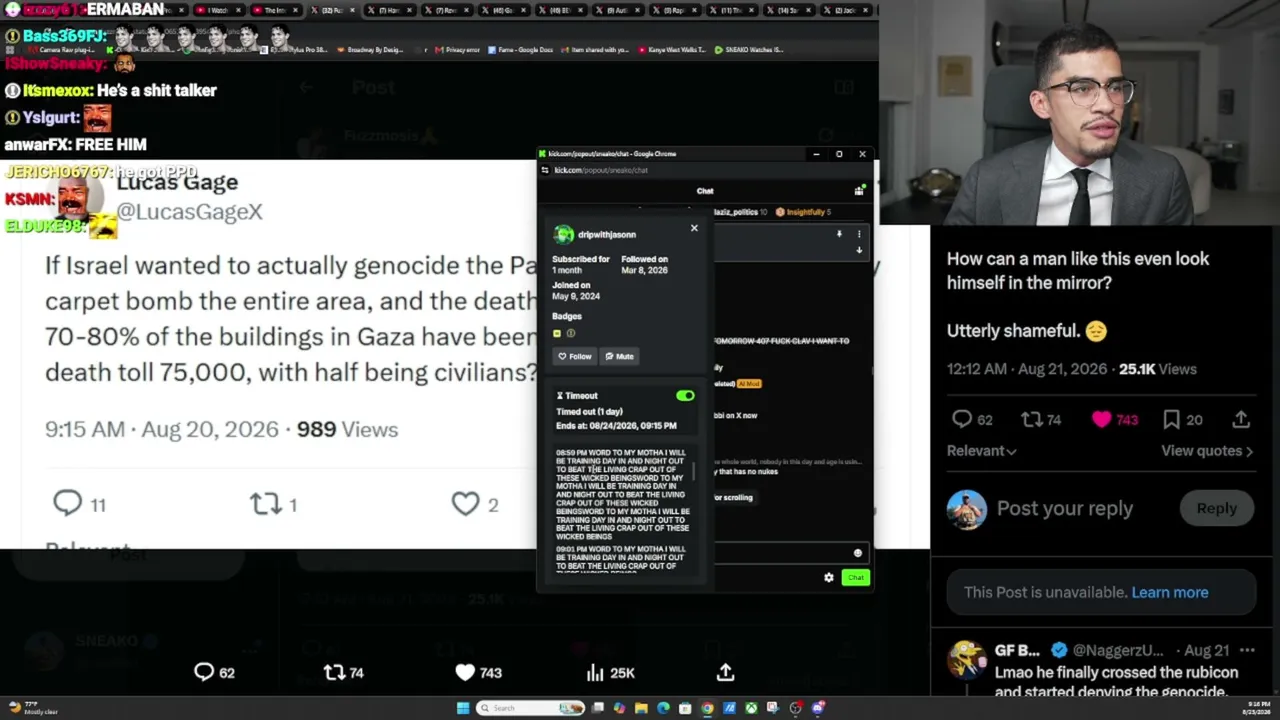Open Microsoft Edge from the taskbar
Viewport: 1280px width, 720px height.
click(x=663, y=708)
